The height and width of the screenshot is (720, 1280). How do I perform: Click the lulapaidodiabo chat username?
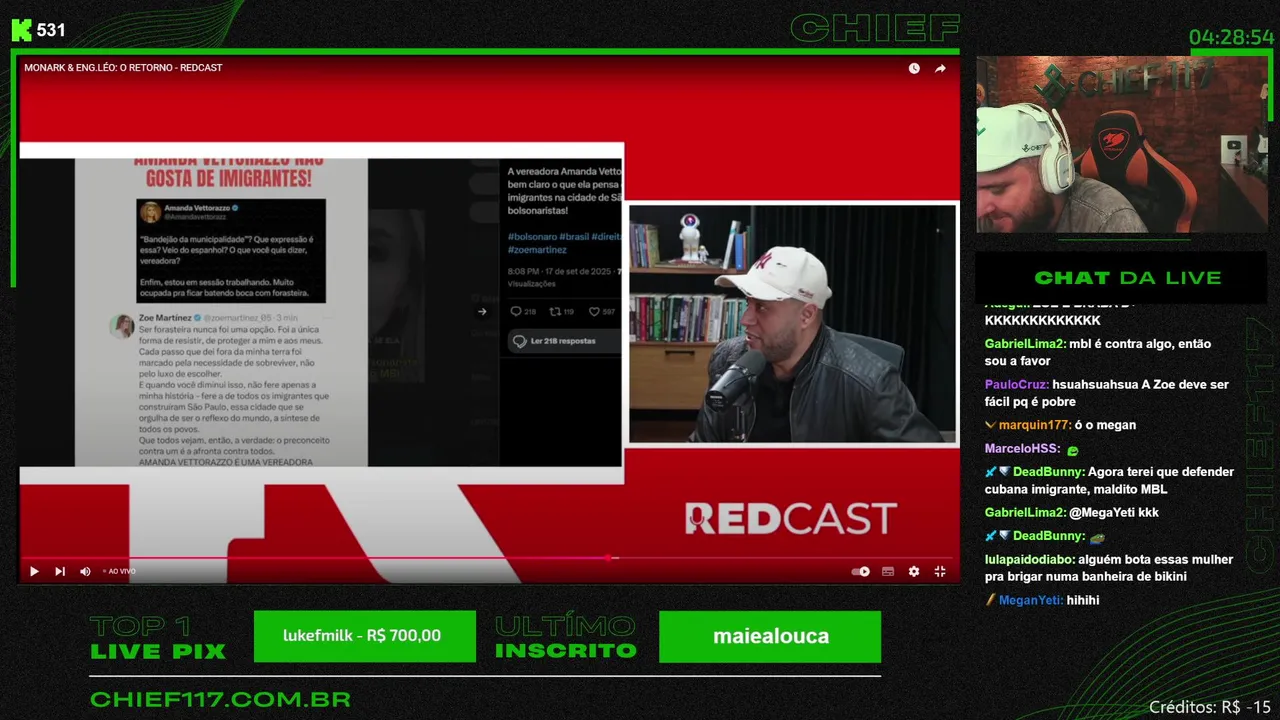(x=1030, y=560)
